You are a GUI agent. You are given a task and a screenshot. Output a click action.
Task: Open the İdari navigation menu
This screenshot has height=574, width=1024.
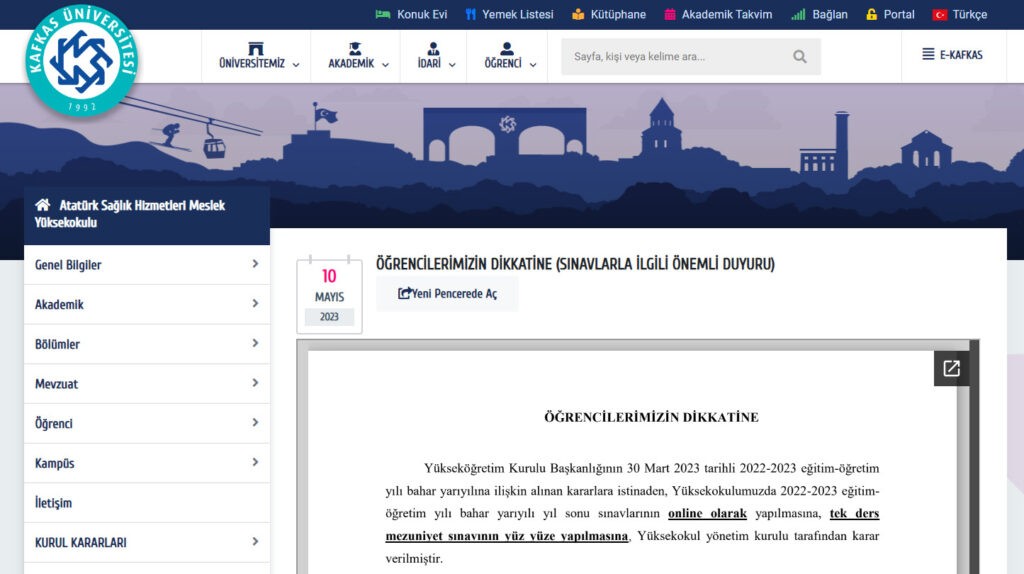pos(434,57)
